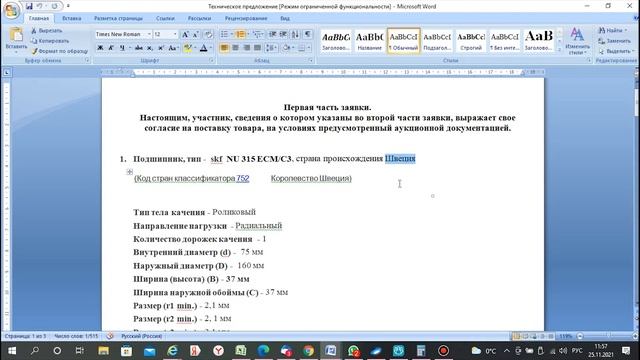
Task: Switch to the Вставка tab
Action: click(x=71, y=18)
